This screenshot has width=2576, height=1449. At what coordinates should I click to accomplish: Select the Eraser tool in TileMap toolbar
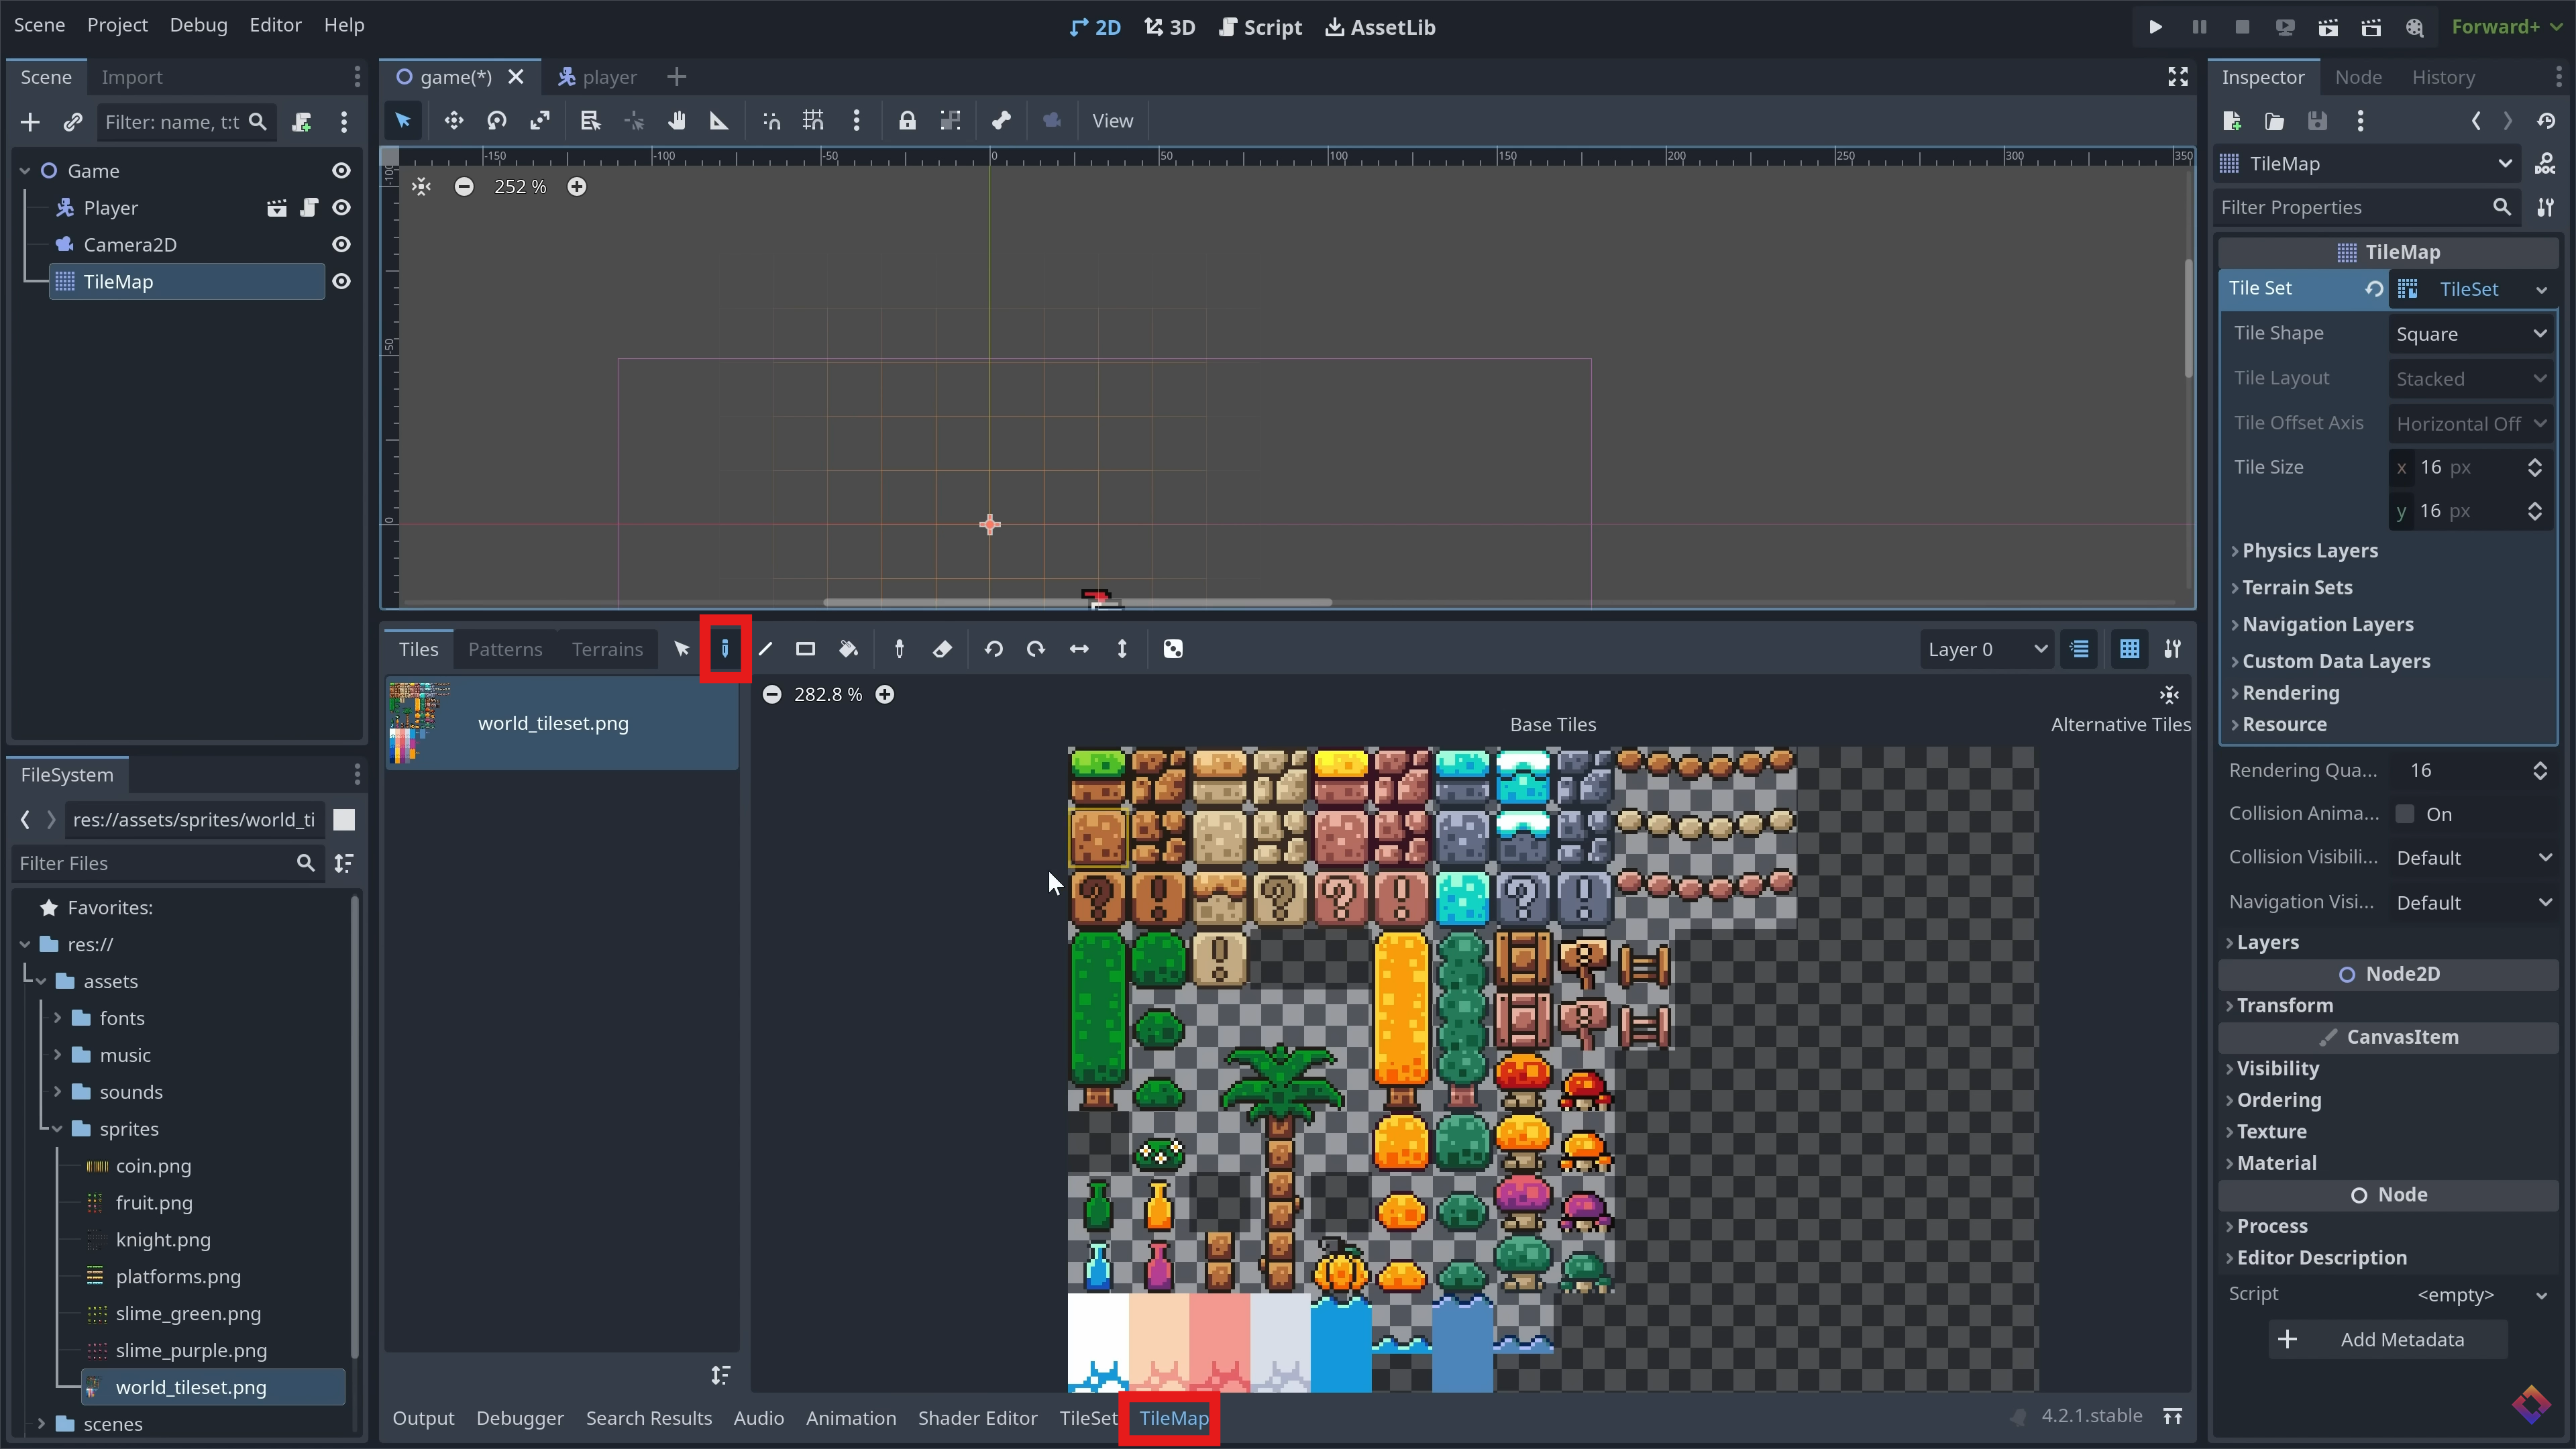point(942,649)
